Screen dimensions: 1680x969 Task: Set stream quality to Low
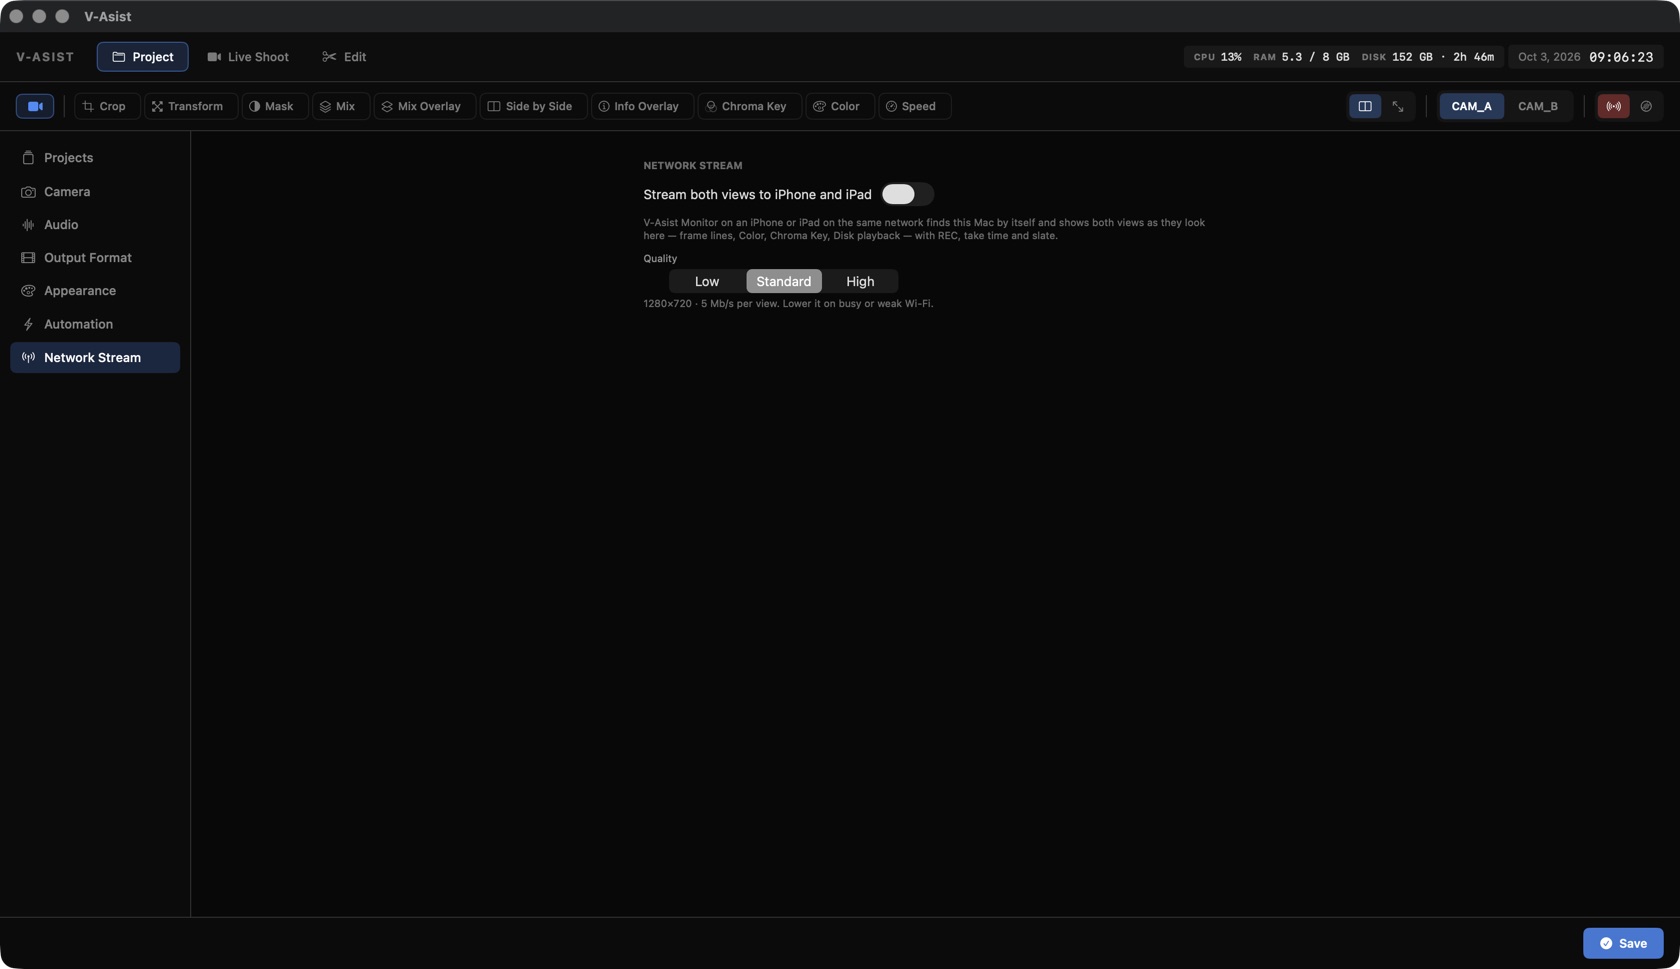point(707,281)
